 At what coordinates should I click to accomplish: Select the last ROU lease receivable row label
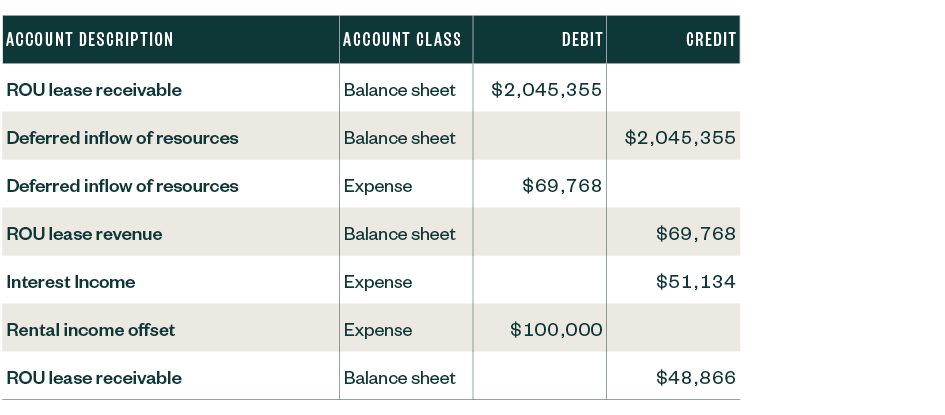tap(94, 378)
